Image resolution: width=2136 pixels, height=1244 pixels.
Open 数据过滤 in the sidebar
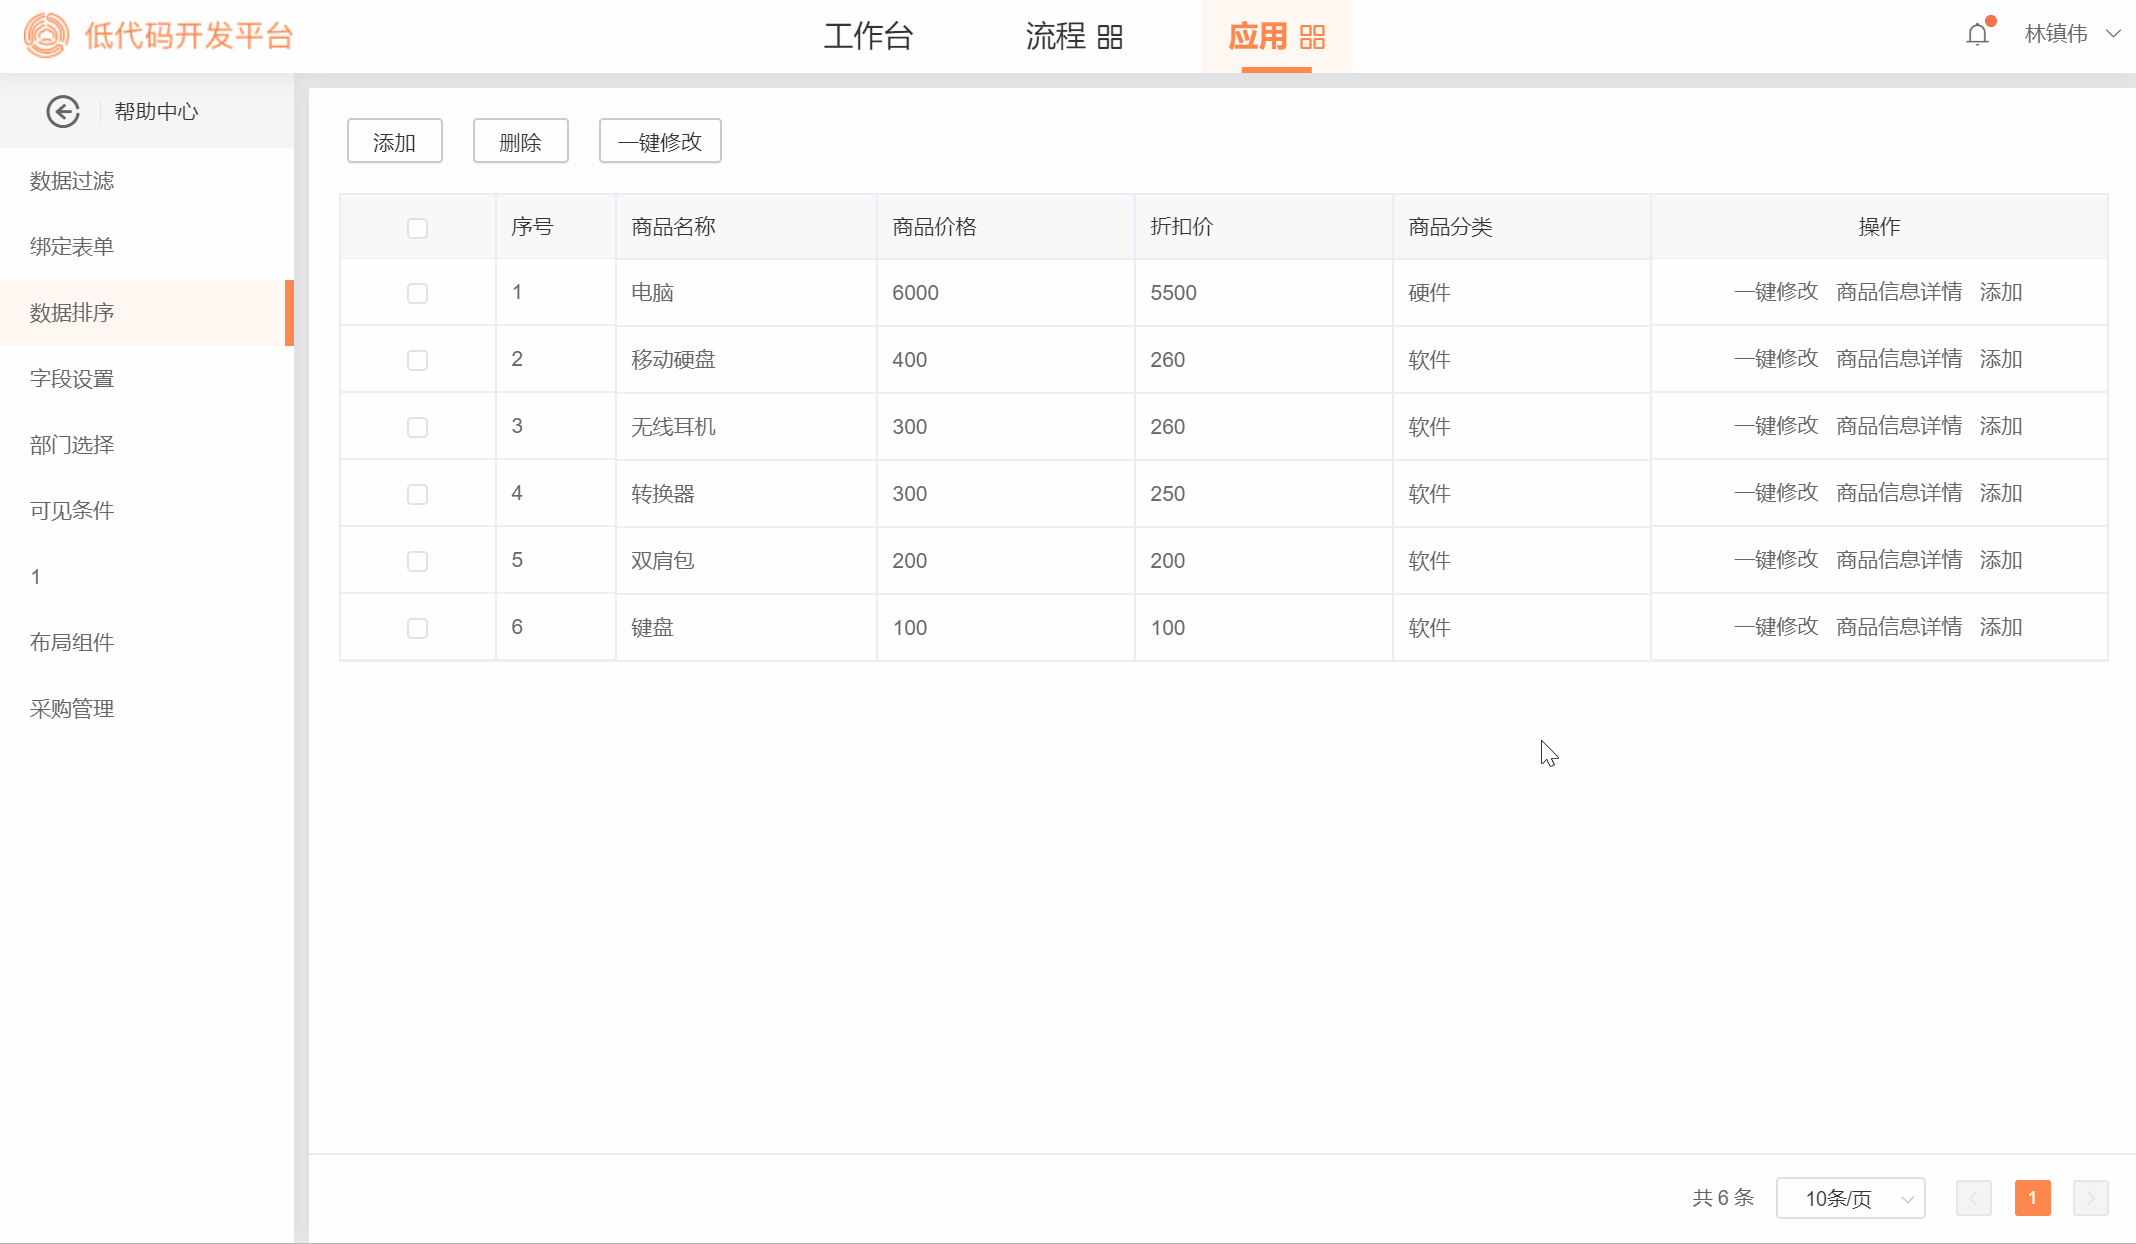click(x=147, y=181)
